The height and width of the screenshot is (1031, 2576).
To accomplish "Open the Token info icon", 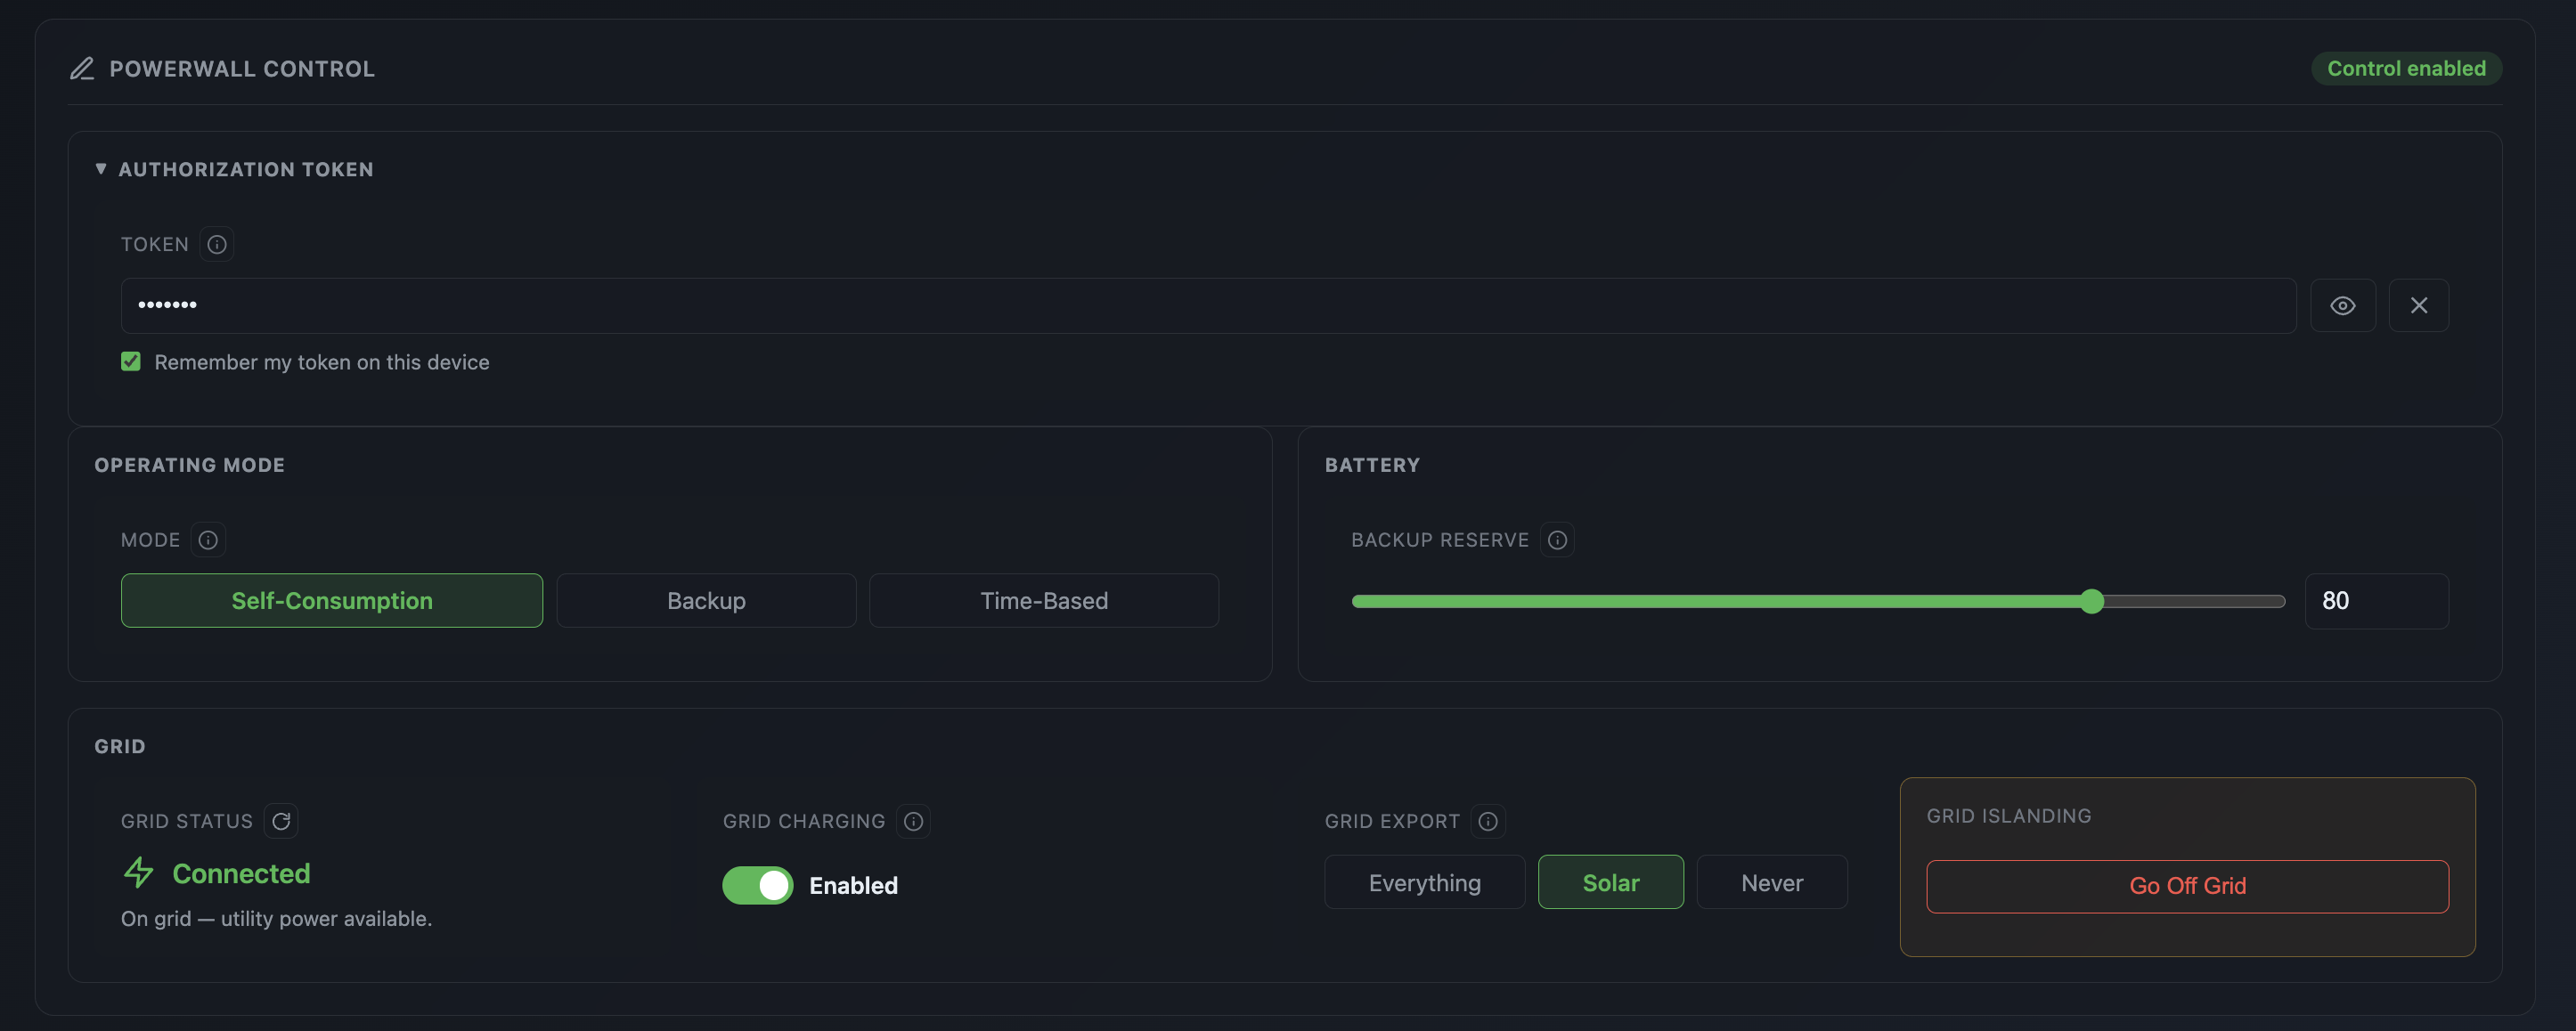I will (x=217, y=245).
